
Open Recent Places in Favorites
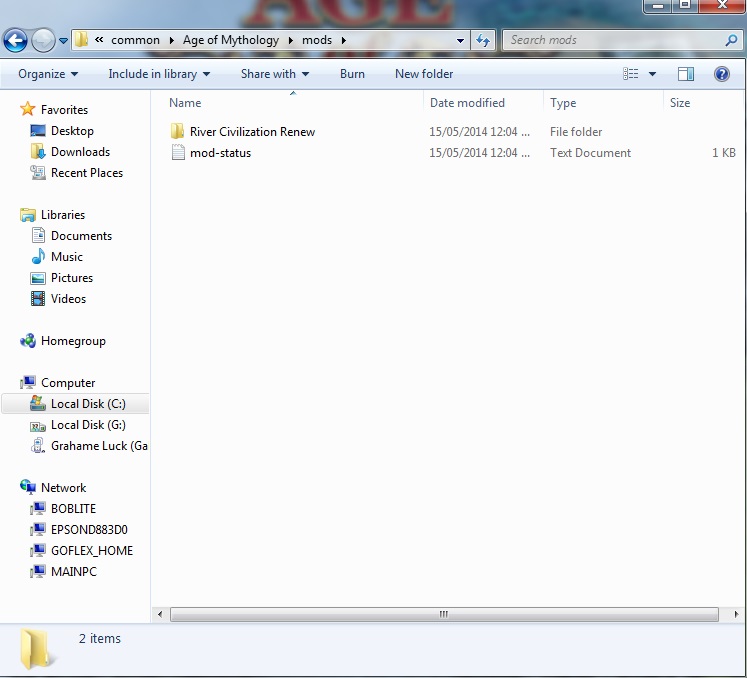(x=87, y=173)
